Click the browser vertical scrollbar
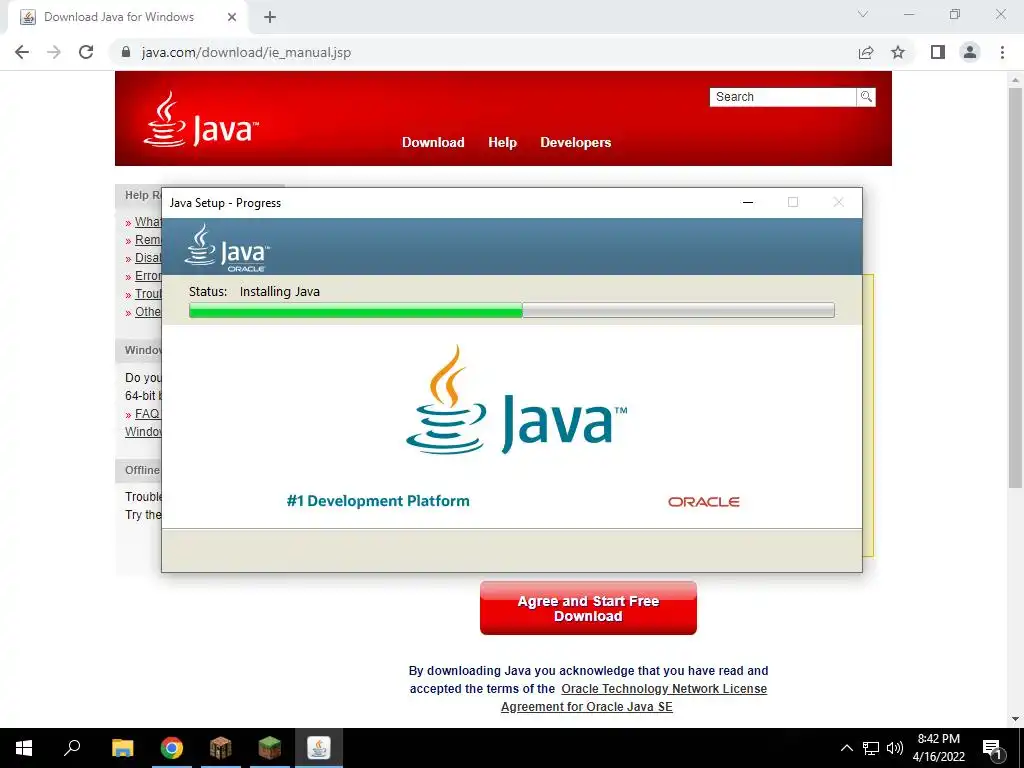 1015,287
